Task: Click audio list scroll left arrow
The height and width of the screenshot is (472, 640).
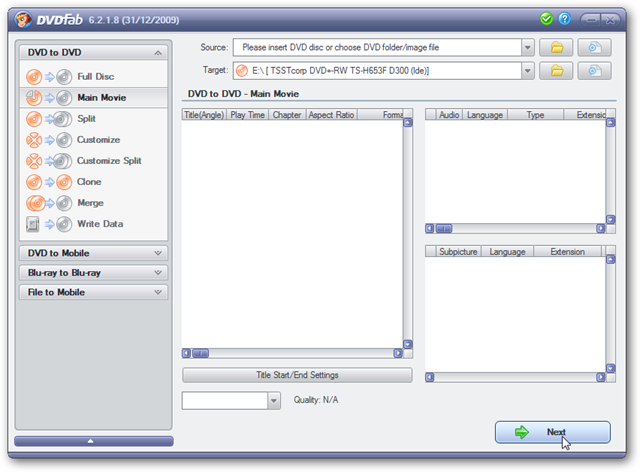Action: tap(430, 228)
